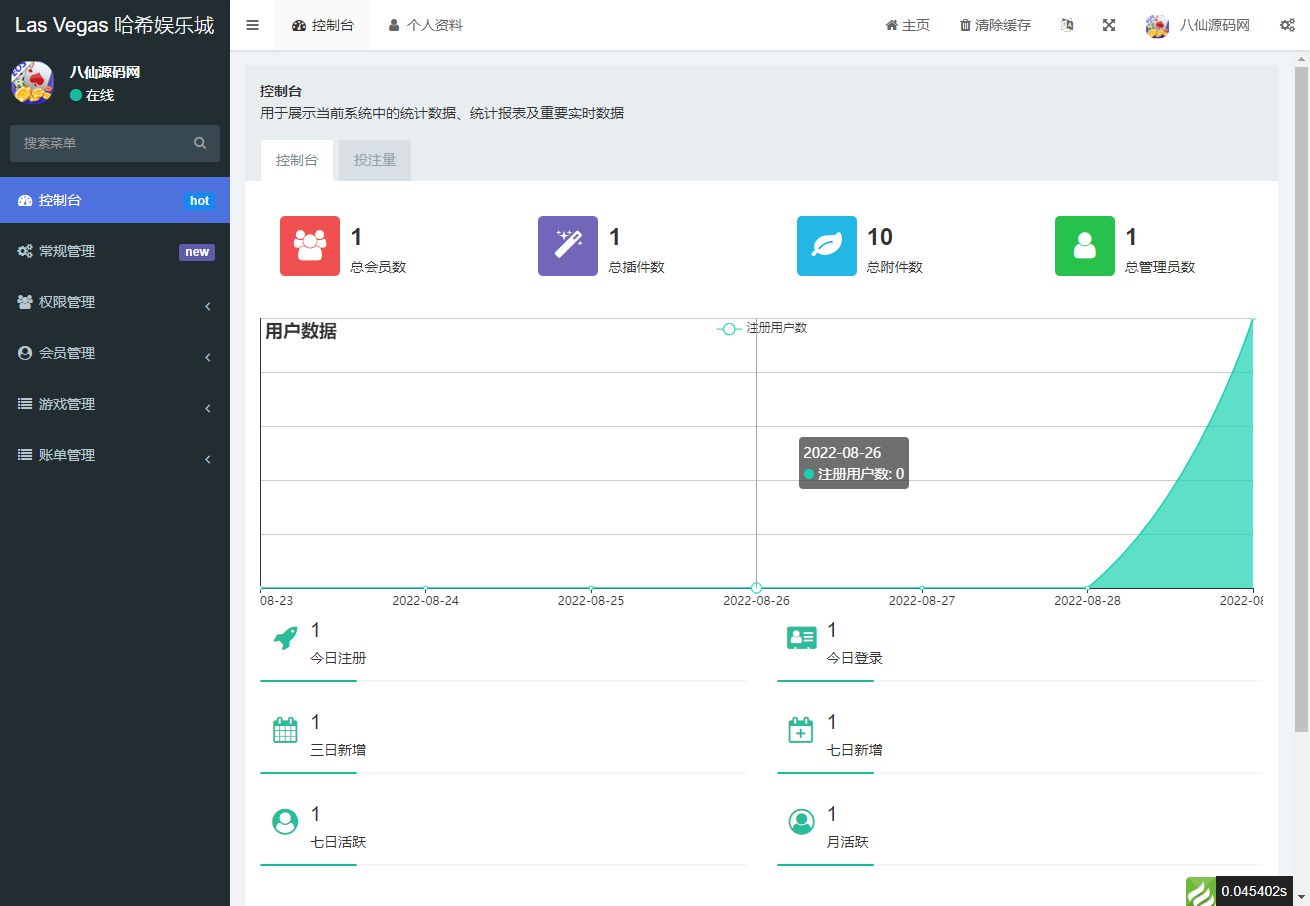Open 权限管理 sidebar menu

click(x=115, y=302)
